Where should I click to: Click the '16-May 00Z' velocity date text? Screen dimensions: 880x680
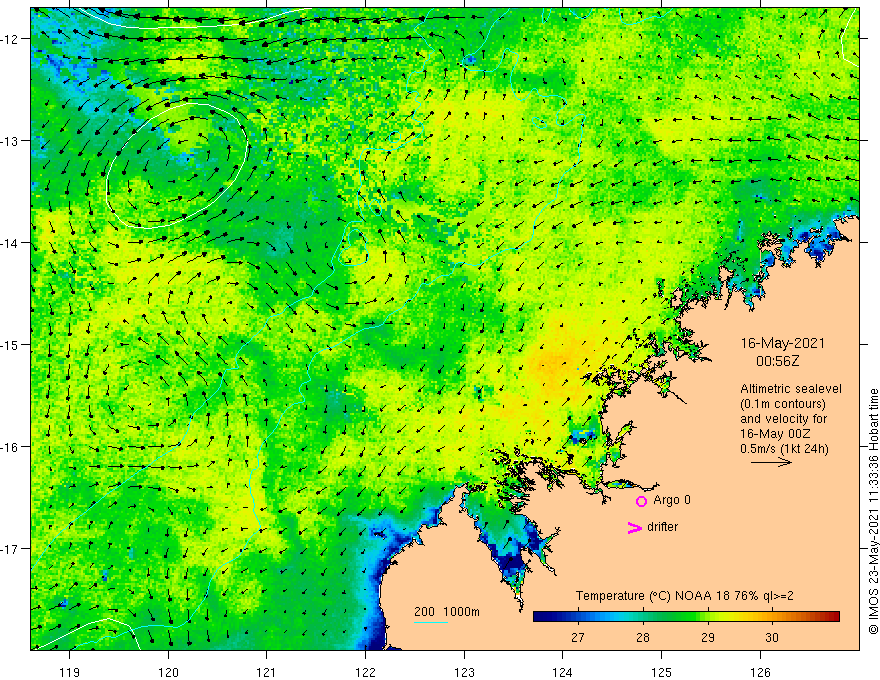coord(774,434)
